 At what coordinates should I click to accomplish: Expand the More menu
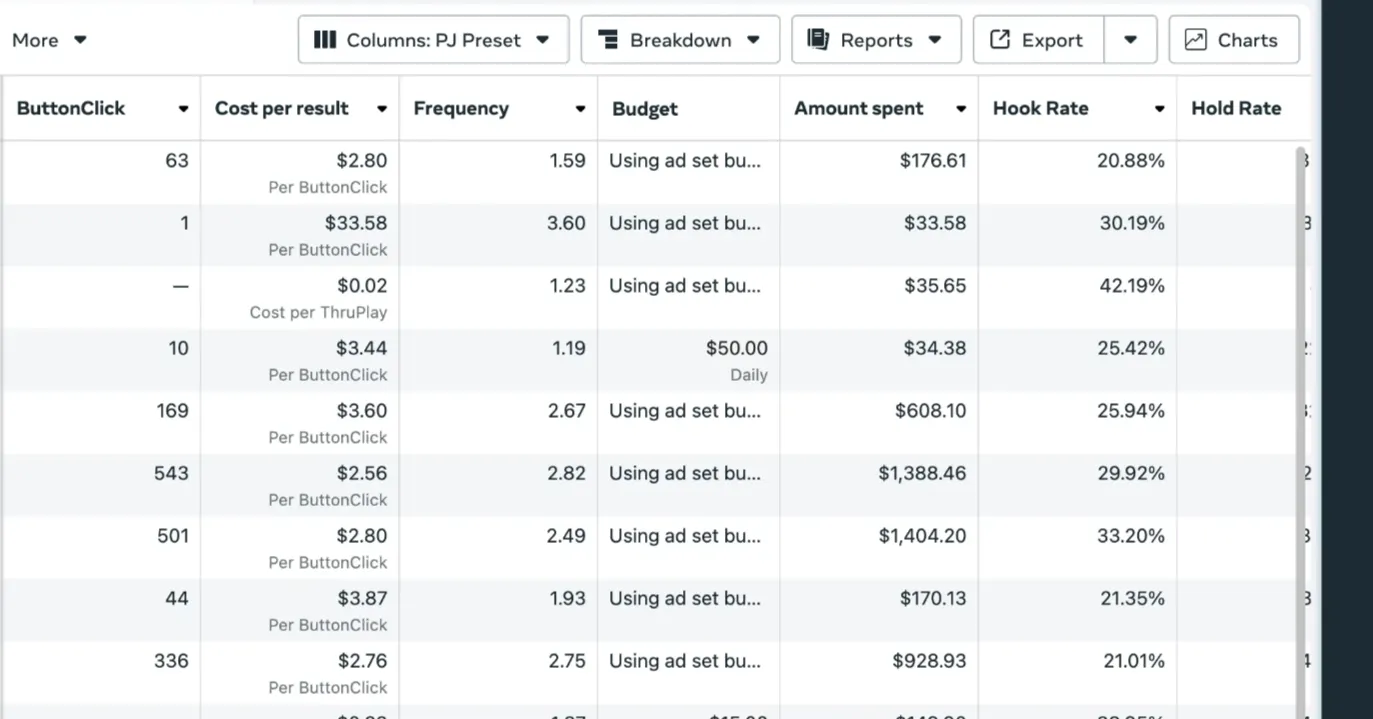[x=49, y=40]
